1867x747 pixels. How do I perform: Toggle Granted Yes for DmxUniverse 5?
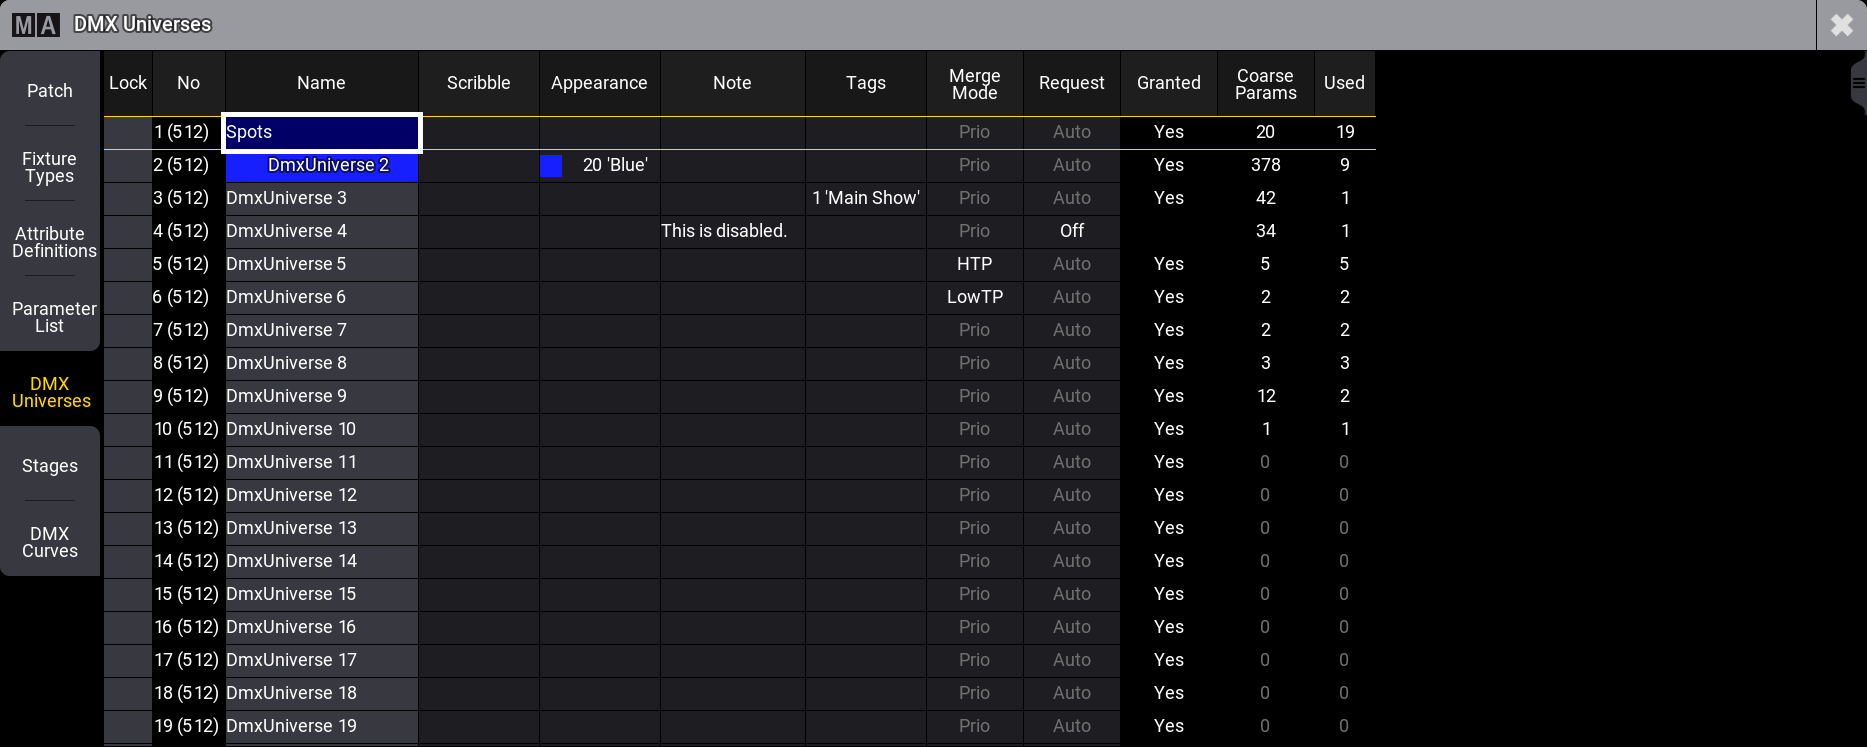(x=1168, y=264)
